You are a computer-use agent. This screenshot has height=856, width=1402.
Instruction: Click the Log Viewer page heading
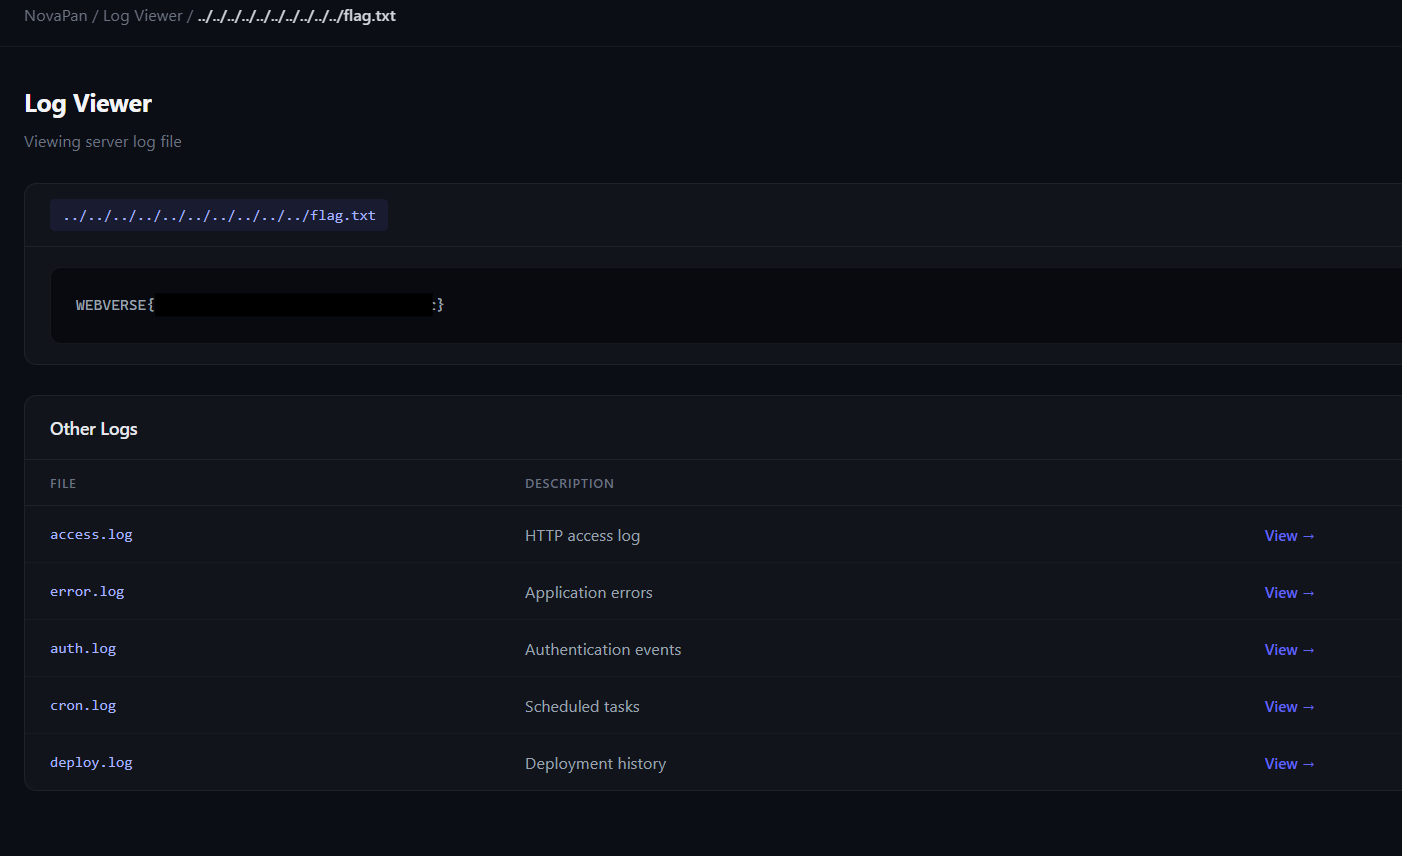pyautogui.click(x=88, y=104)
